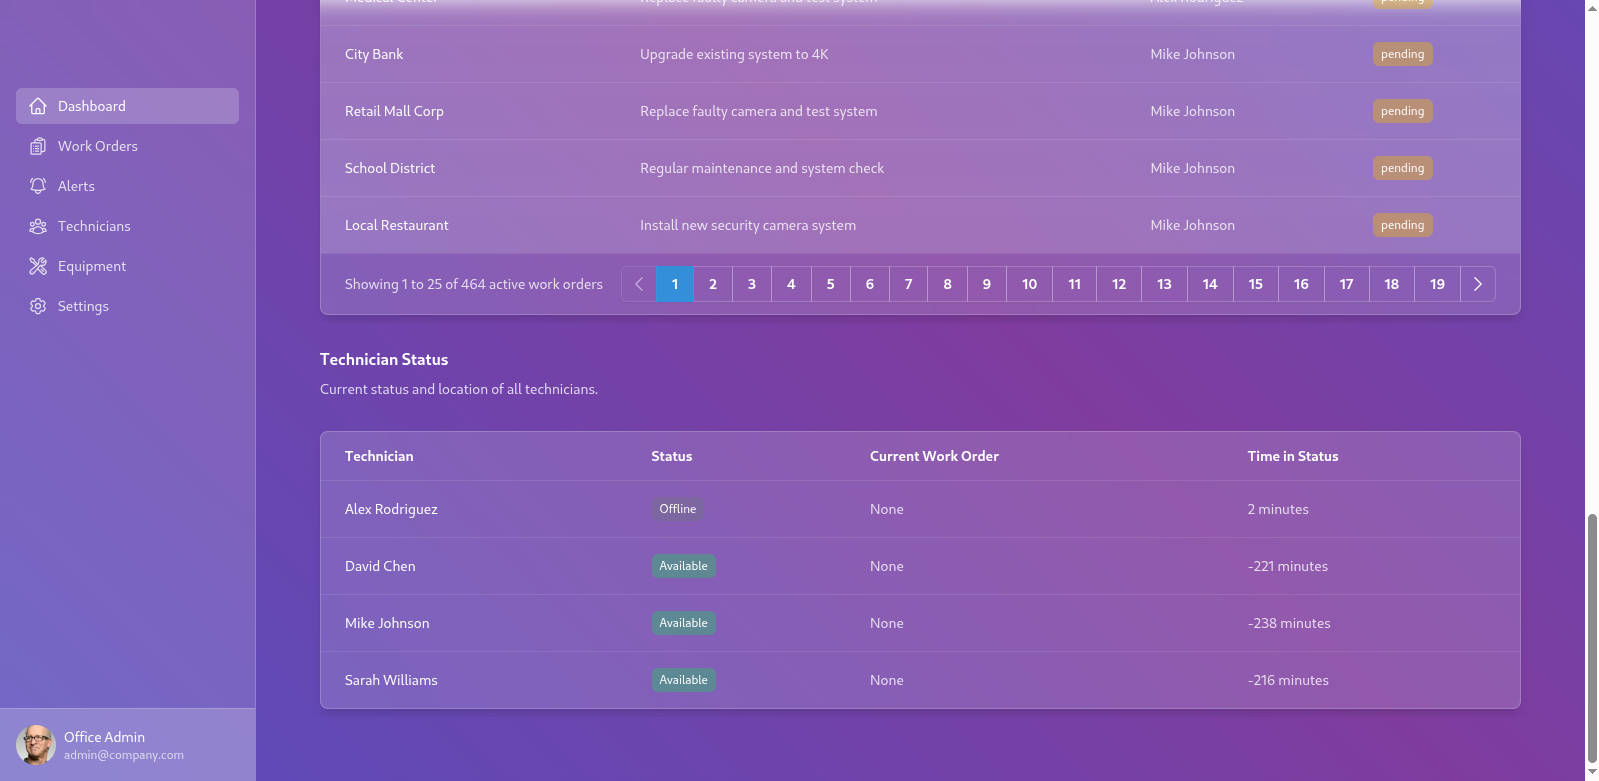Click the Technicians people icon
This screenshot has width=1599, height=781.
tap(38, 226)
